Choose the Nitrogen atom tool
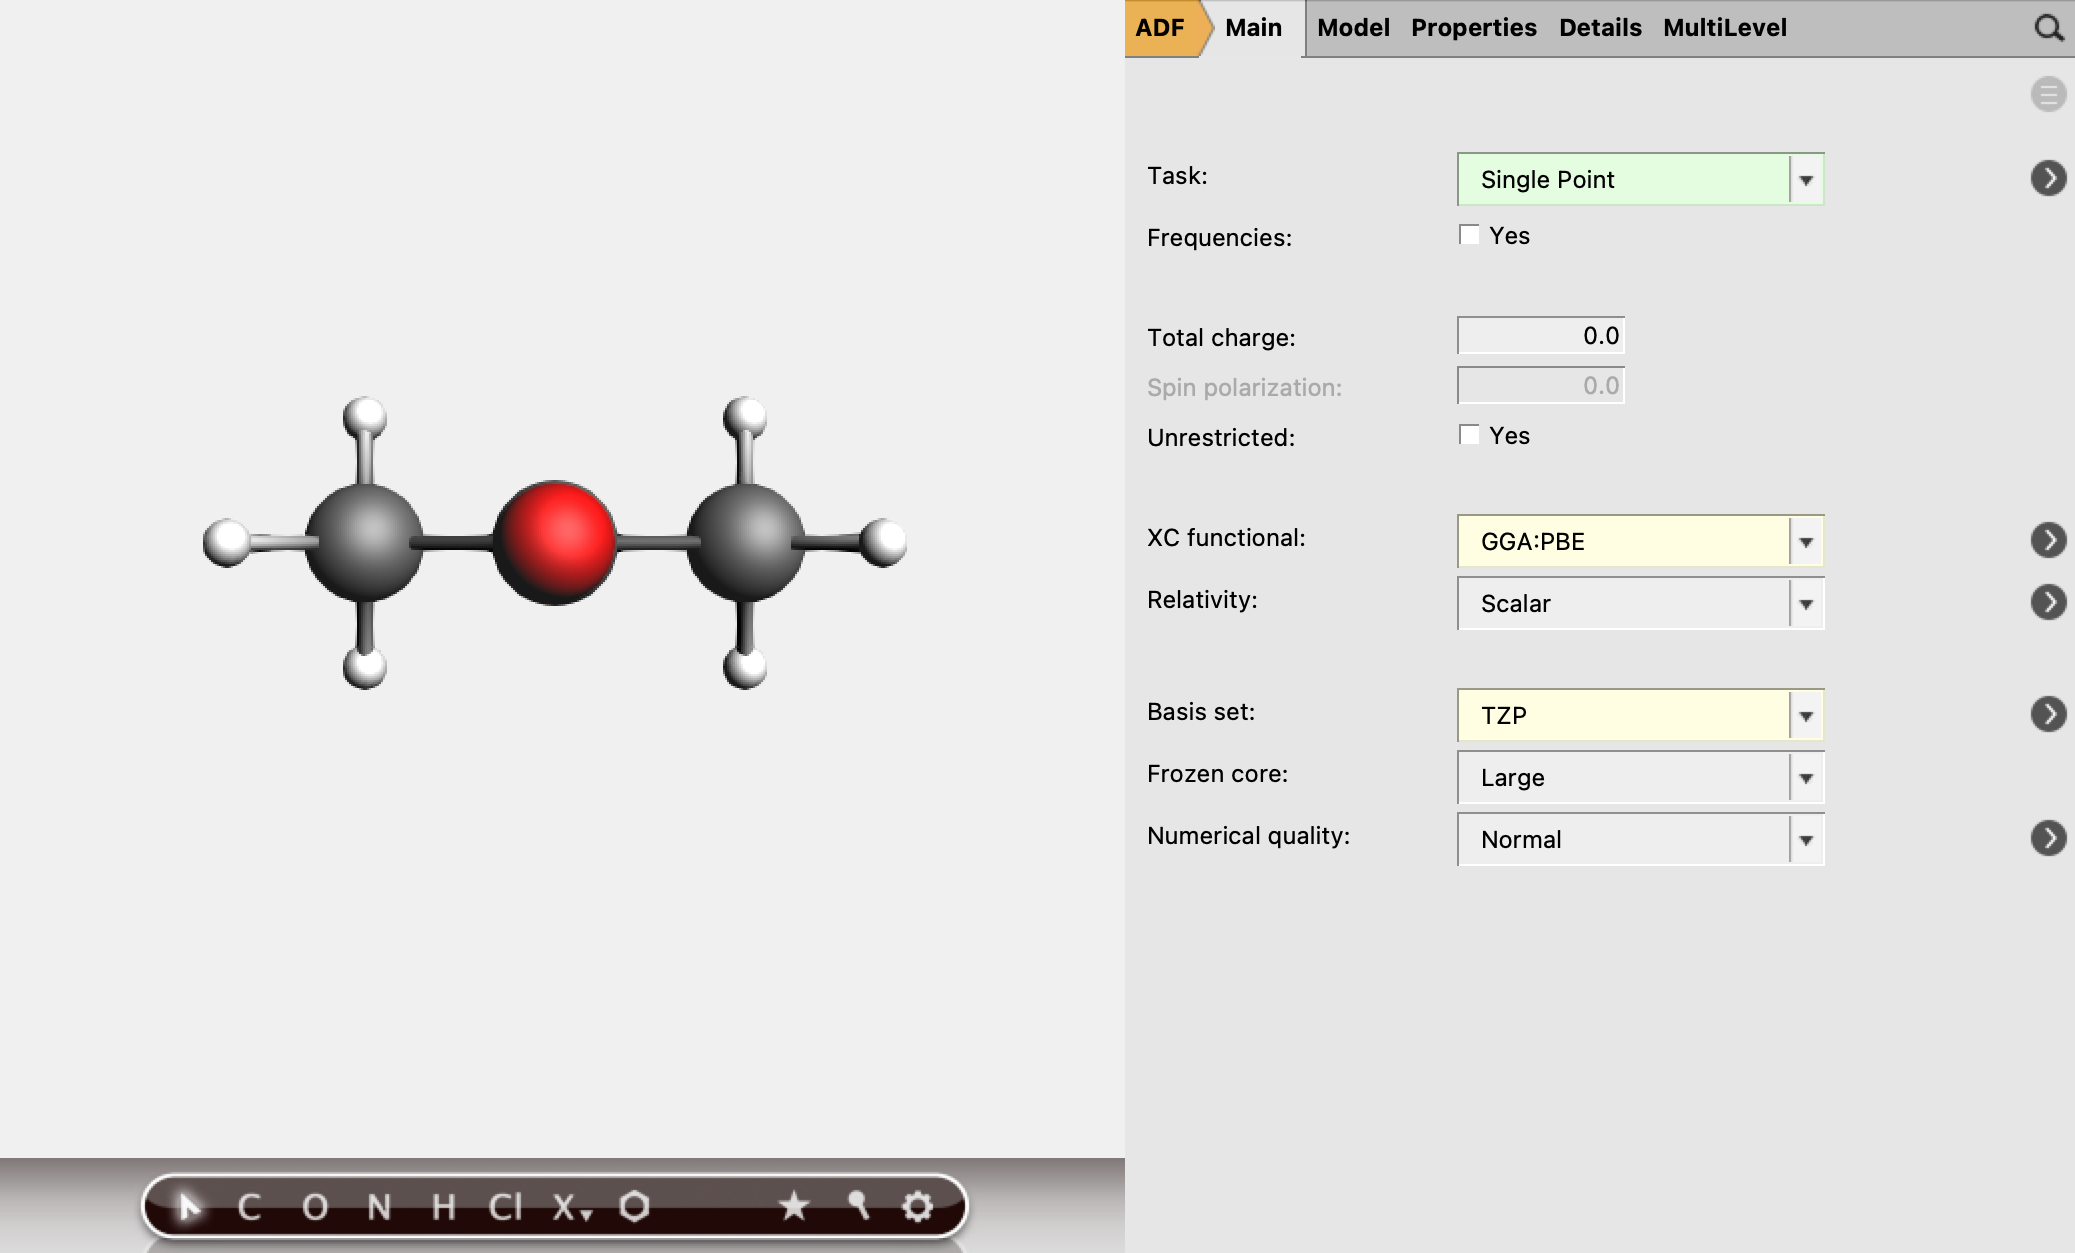 [x=379, y=1207]
